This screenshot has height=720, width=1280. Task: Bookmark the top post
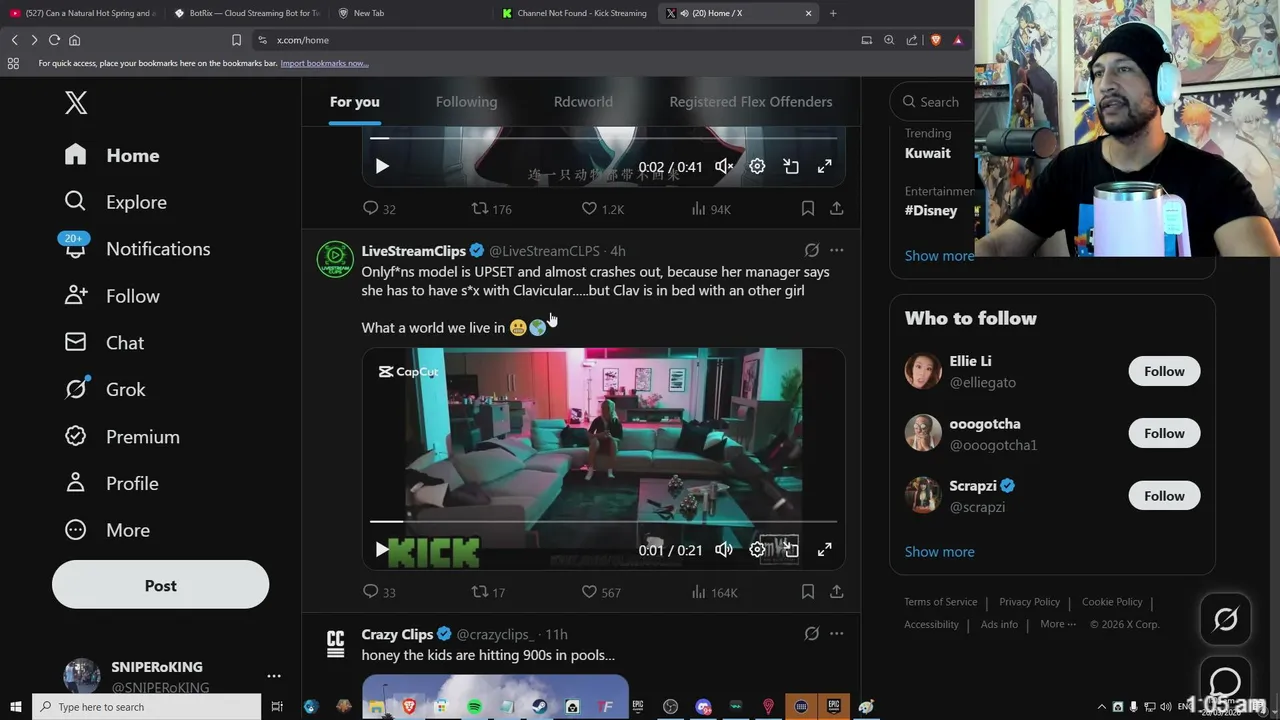[807, 208]
